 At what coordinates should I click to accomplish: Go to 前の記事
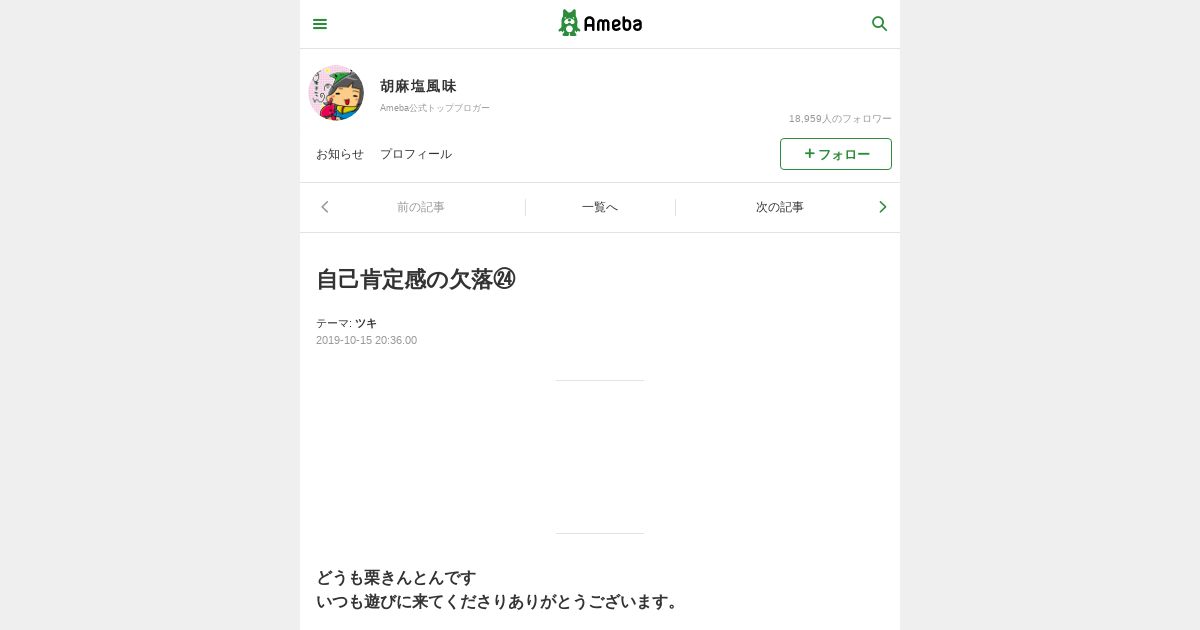(421, 207)
